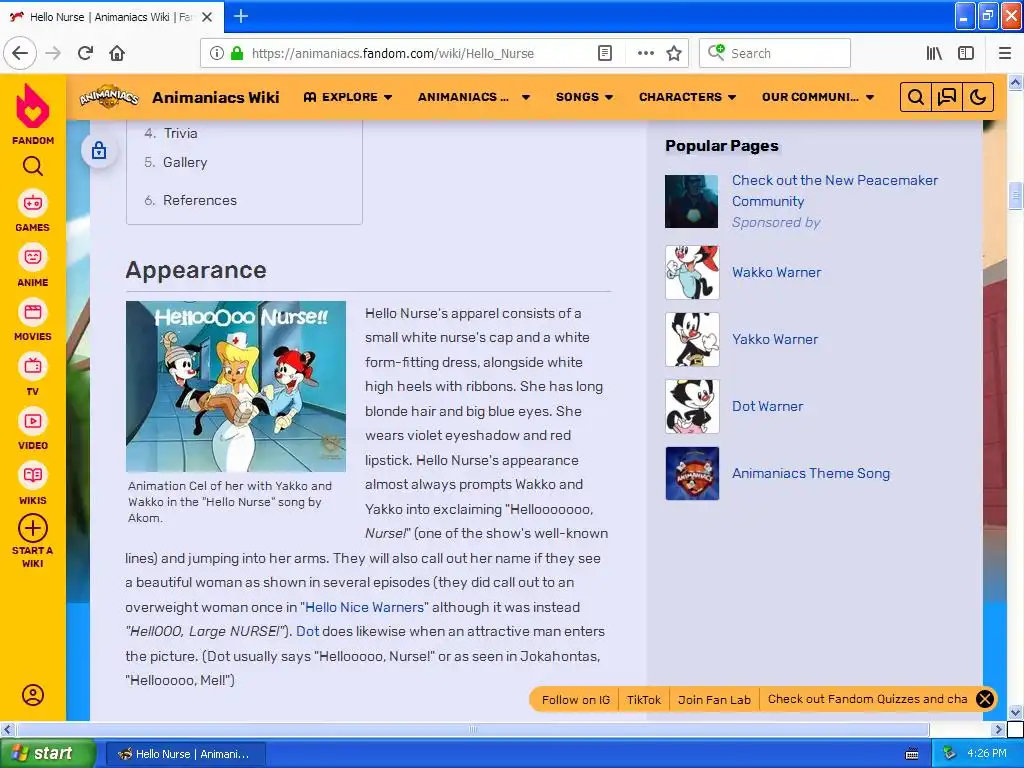This screenshot has height=768, width=1024.
Task: Bookmark this page with star icon
Action: click(674, 53)
